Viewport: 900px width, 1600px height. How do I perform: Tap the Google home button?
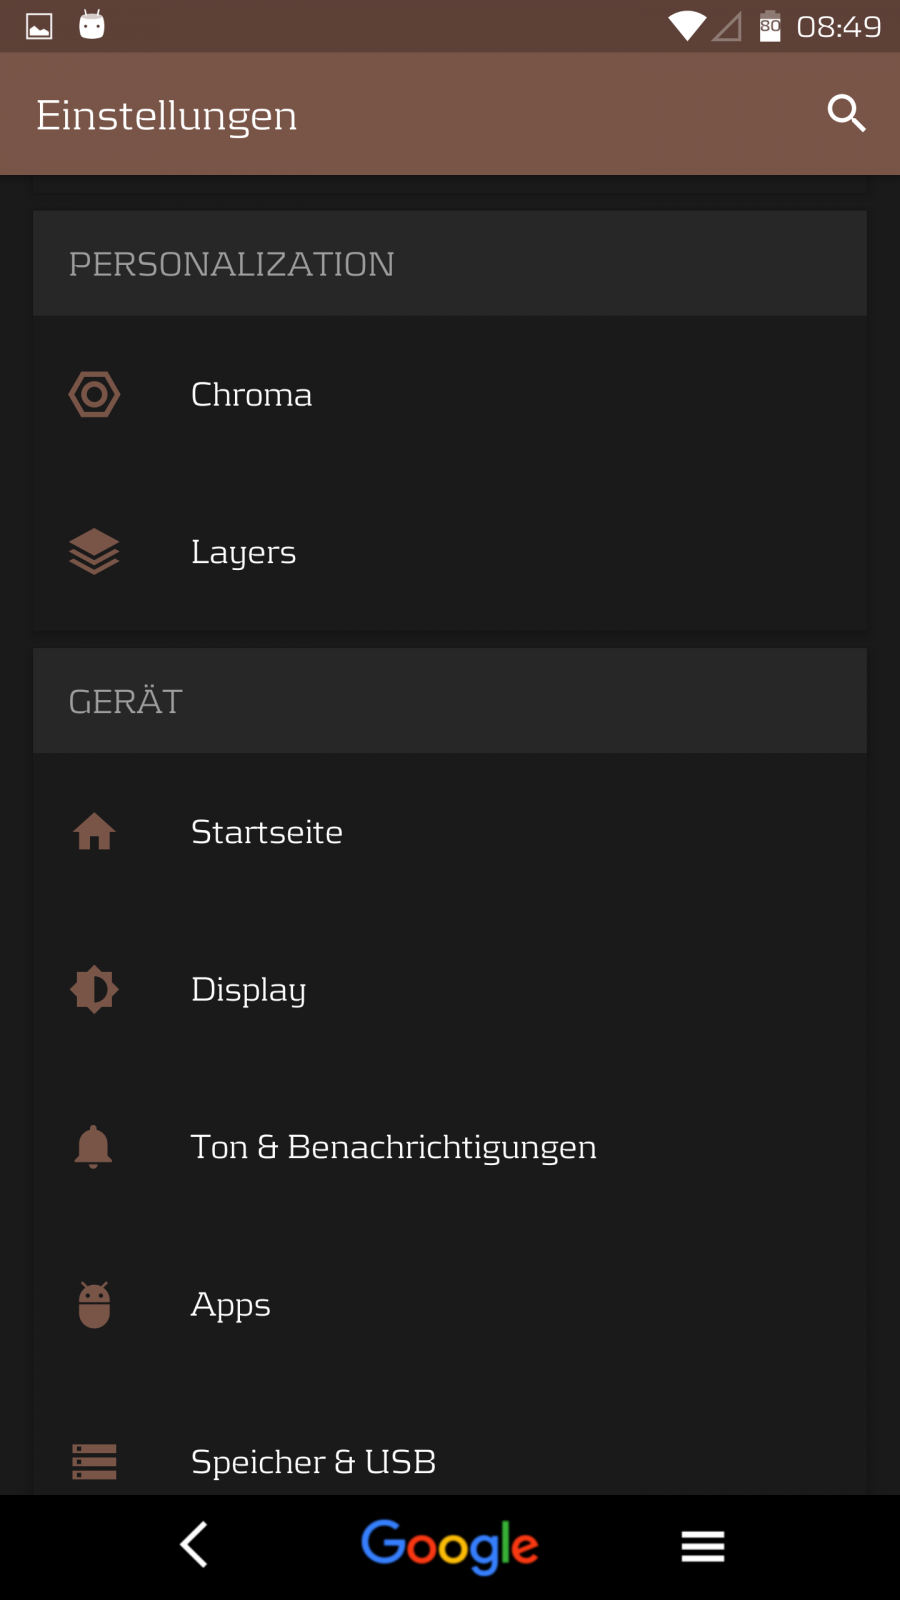click(450, 1547)
